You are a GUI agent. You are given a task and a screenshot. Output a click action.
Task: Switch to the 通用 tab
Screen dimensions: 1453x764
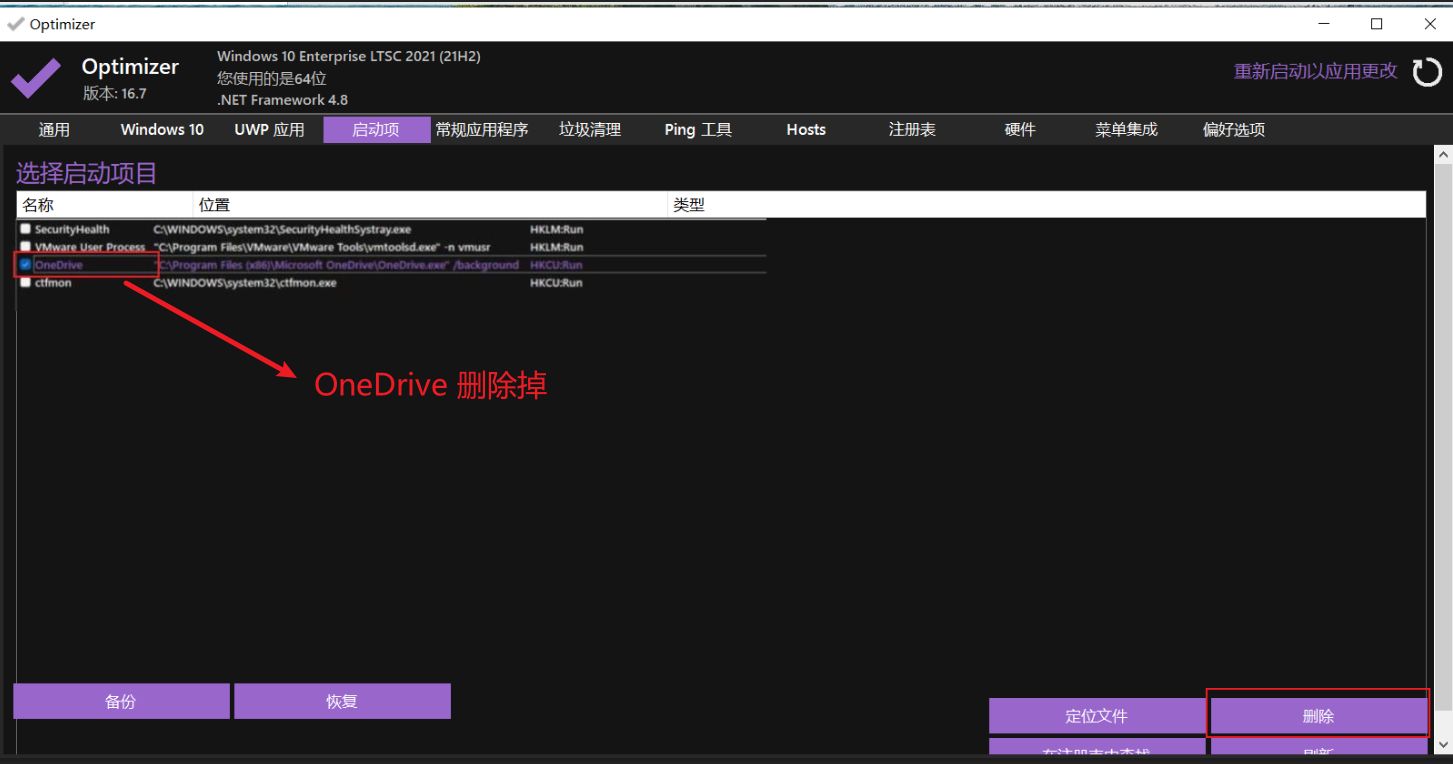pyautogui.click(x=54, y=130)
